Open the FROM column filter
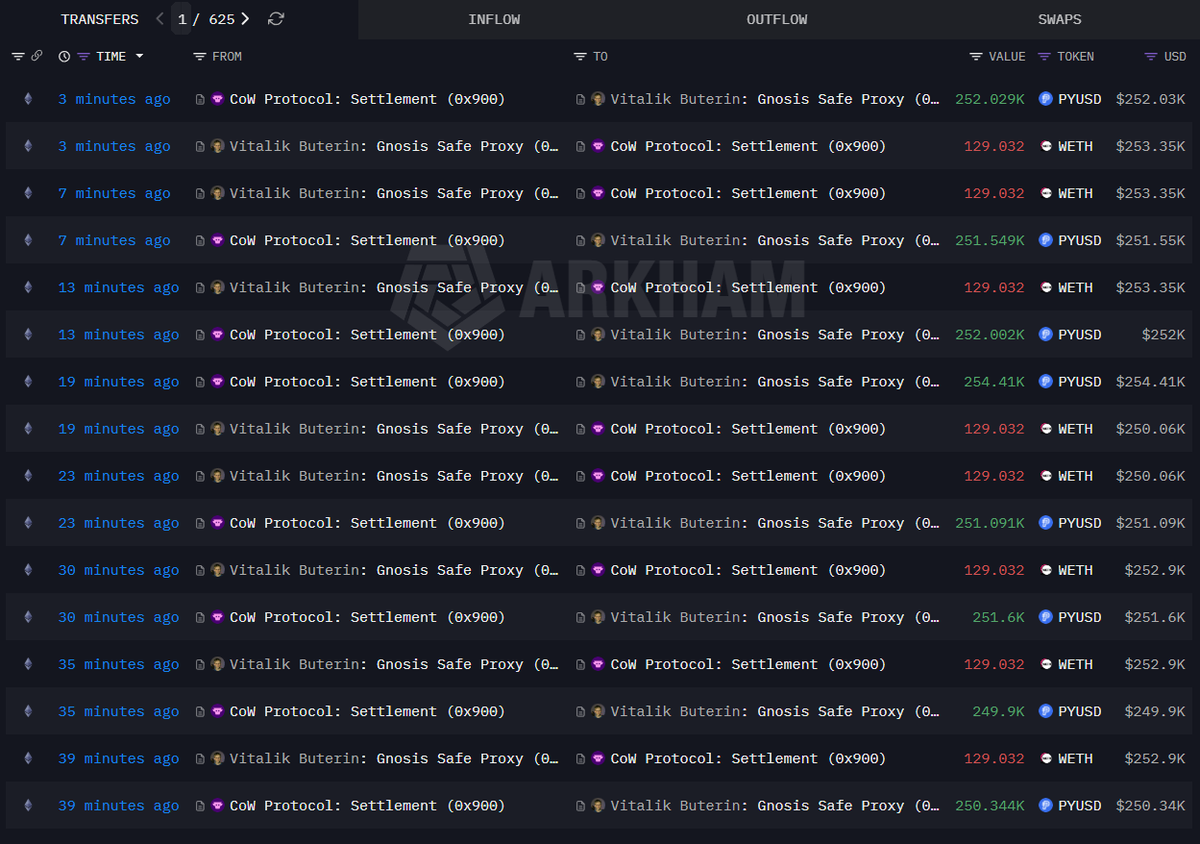1200x844 pixels. [x=200, y=57]
